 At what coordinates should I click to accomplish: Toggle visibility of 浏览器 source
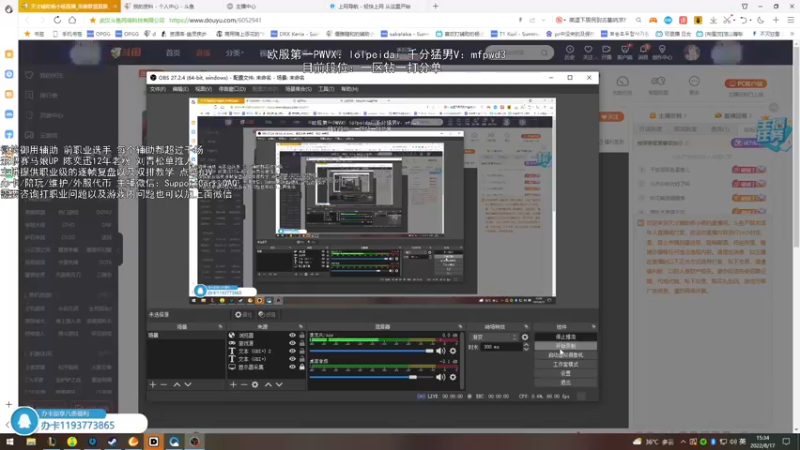(x=292, y=336)
